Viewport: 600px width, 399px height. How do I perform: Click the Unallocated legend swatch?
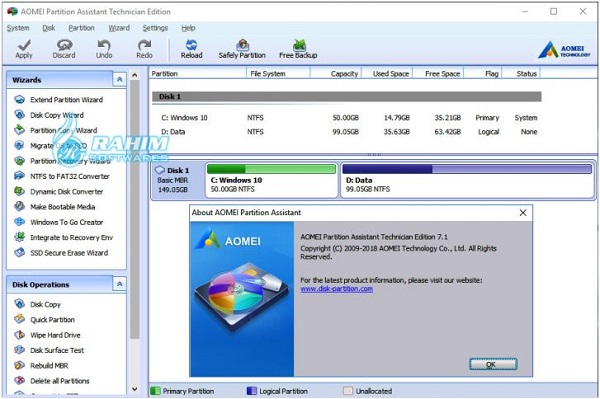point(348,391)
